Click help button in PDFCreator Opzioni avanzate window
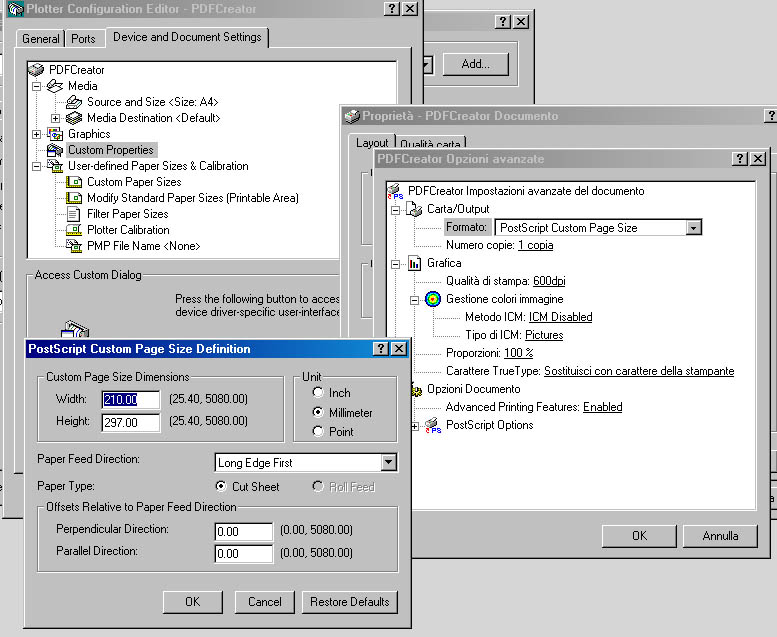777x637 pixels. click(739, 159)
